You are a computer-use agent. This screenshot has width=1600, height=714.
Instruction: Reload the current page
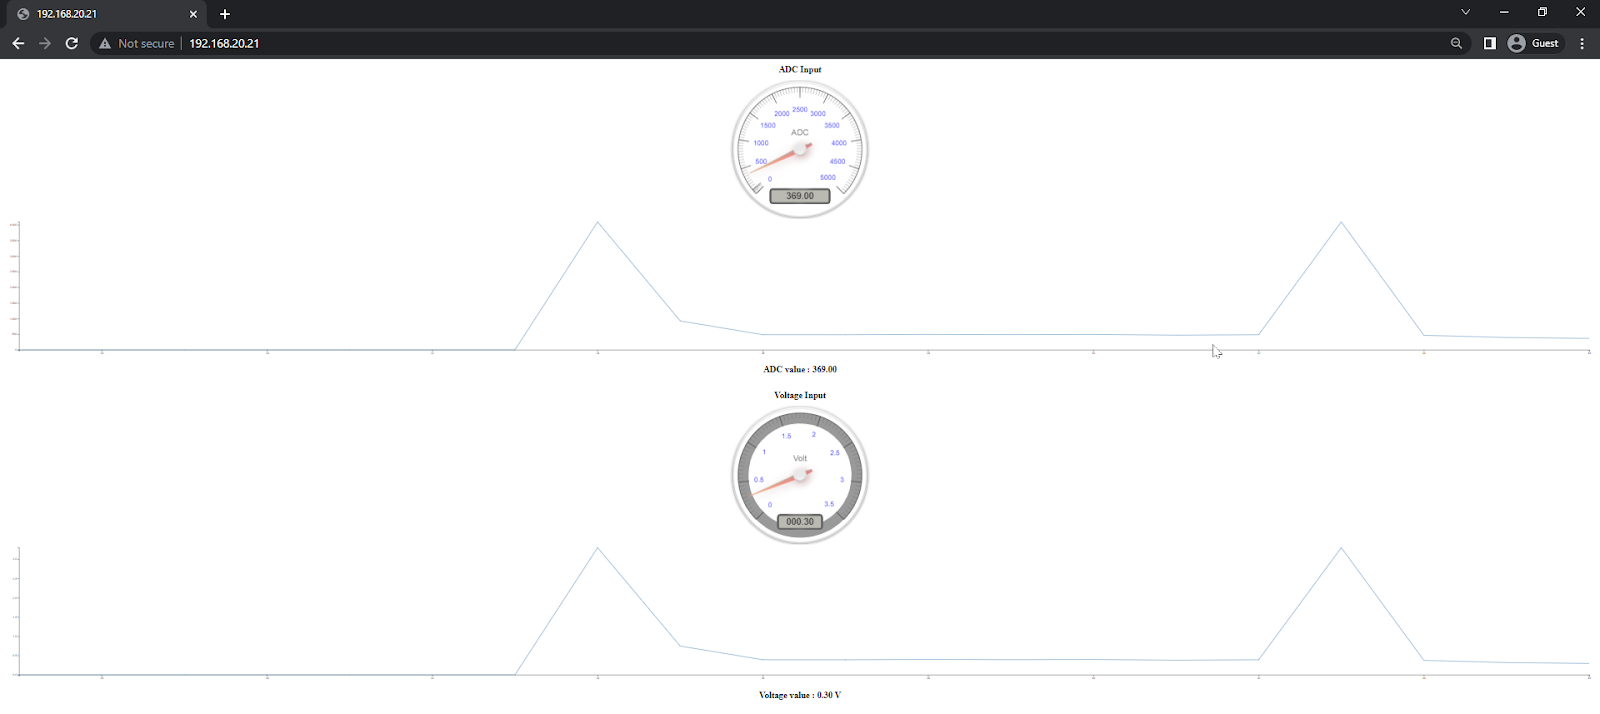tap(72, 43)
